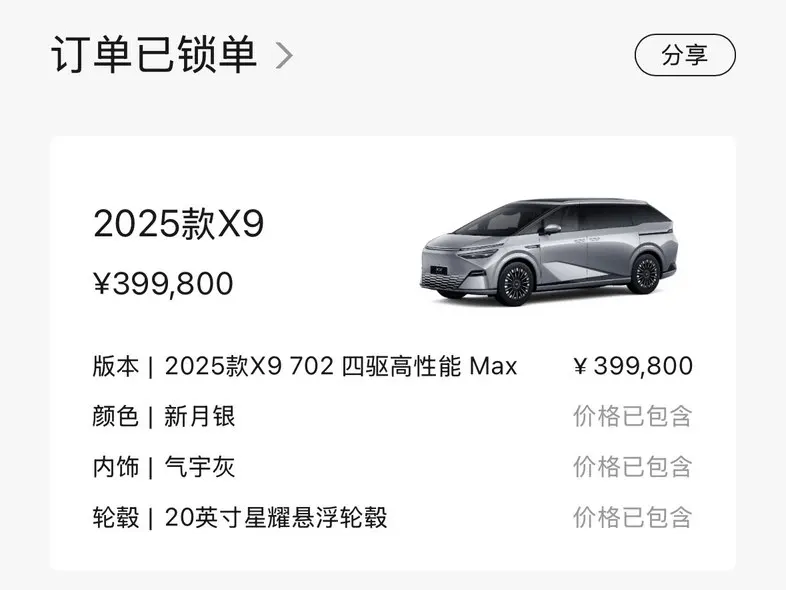
Task: Tap the 分享 share button
Action: point(685,55)
